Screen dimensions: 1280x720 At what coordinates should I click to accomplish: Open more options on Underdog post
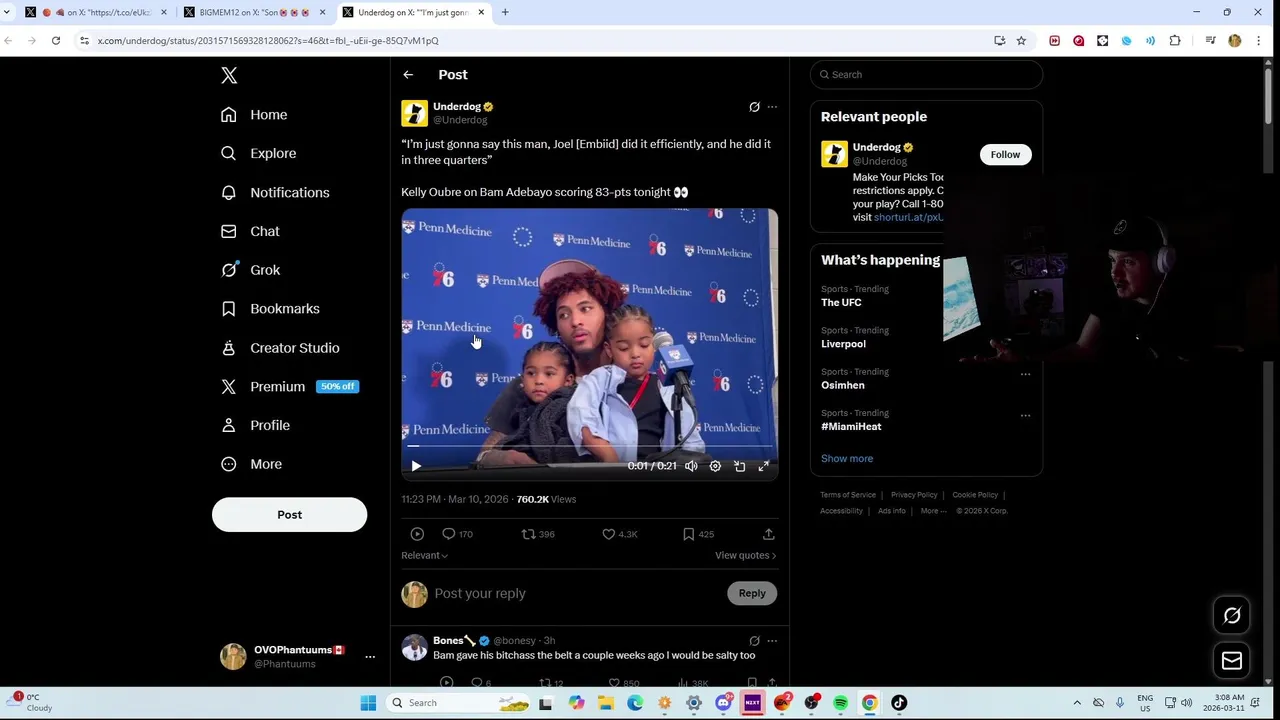pyautogui.click(x=772, y=107)
